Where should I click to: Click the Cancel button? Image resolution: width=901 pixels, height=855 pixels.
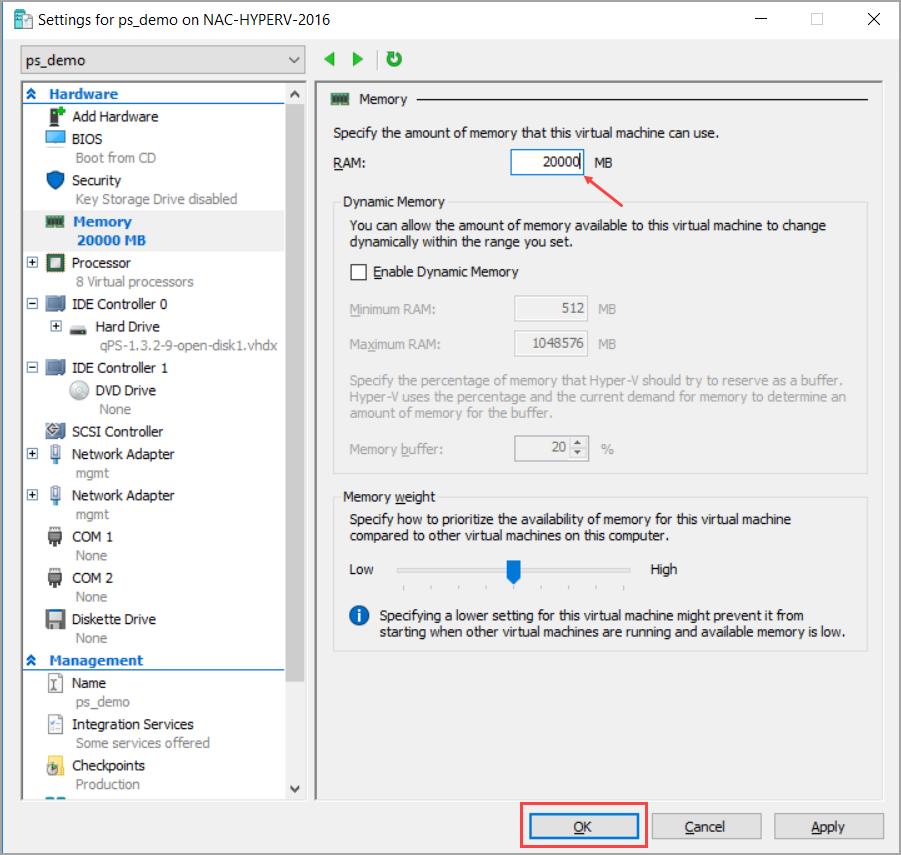click(x=706, y=826)
